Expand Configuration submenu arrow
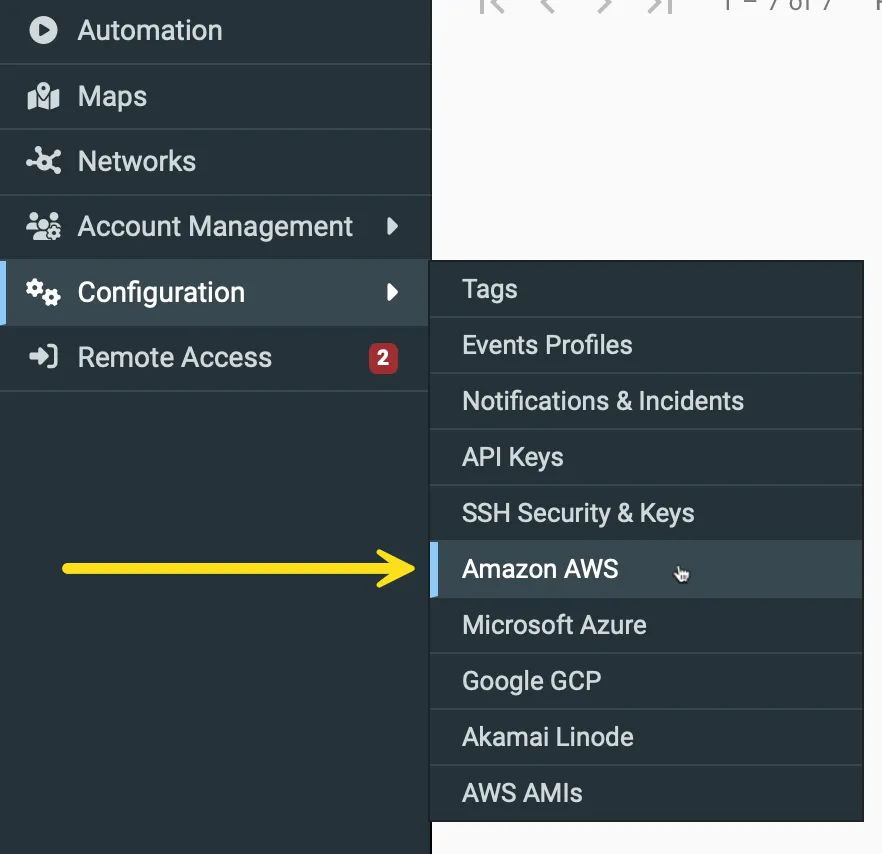This screenshot has height=854, width=882. coord(393,292)
